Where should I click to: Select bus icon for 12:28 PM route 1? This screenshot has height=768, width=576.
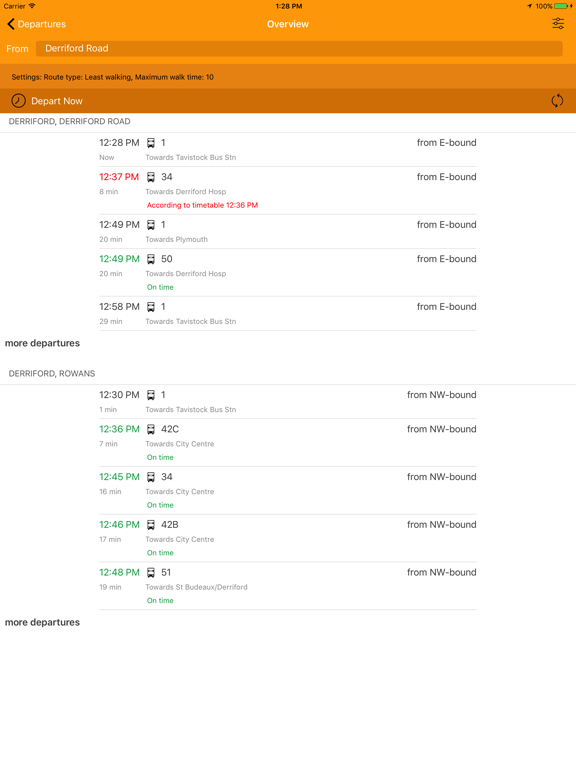(151, 143)
